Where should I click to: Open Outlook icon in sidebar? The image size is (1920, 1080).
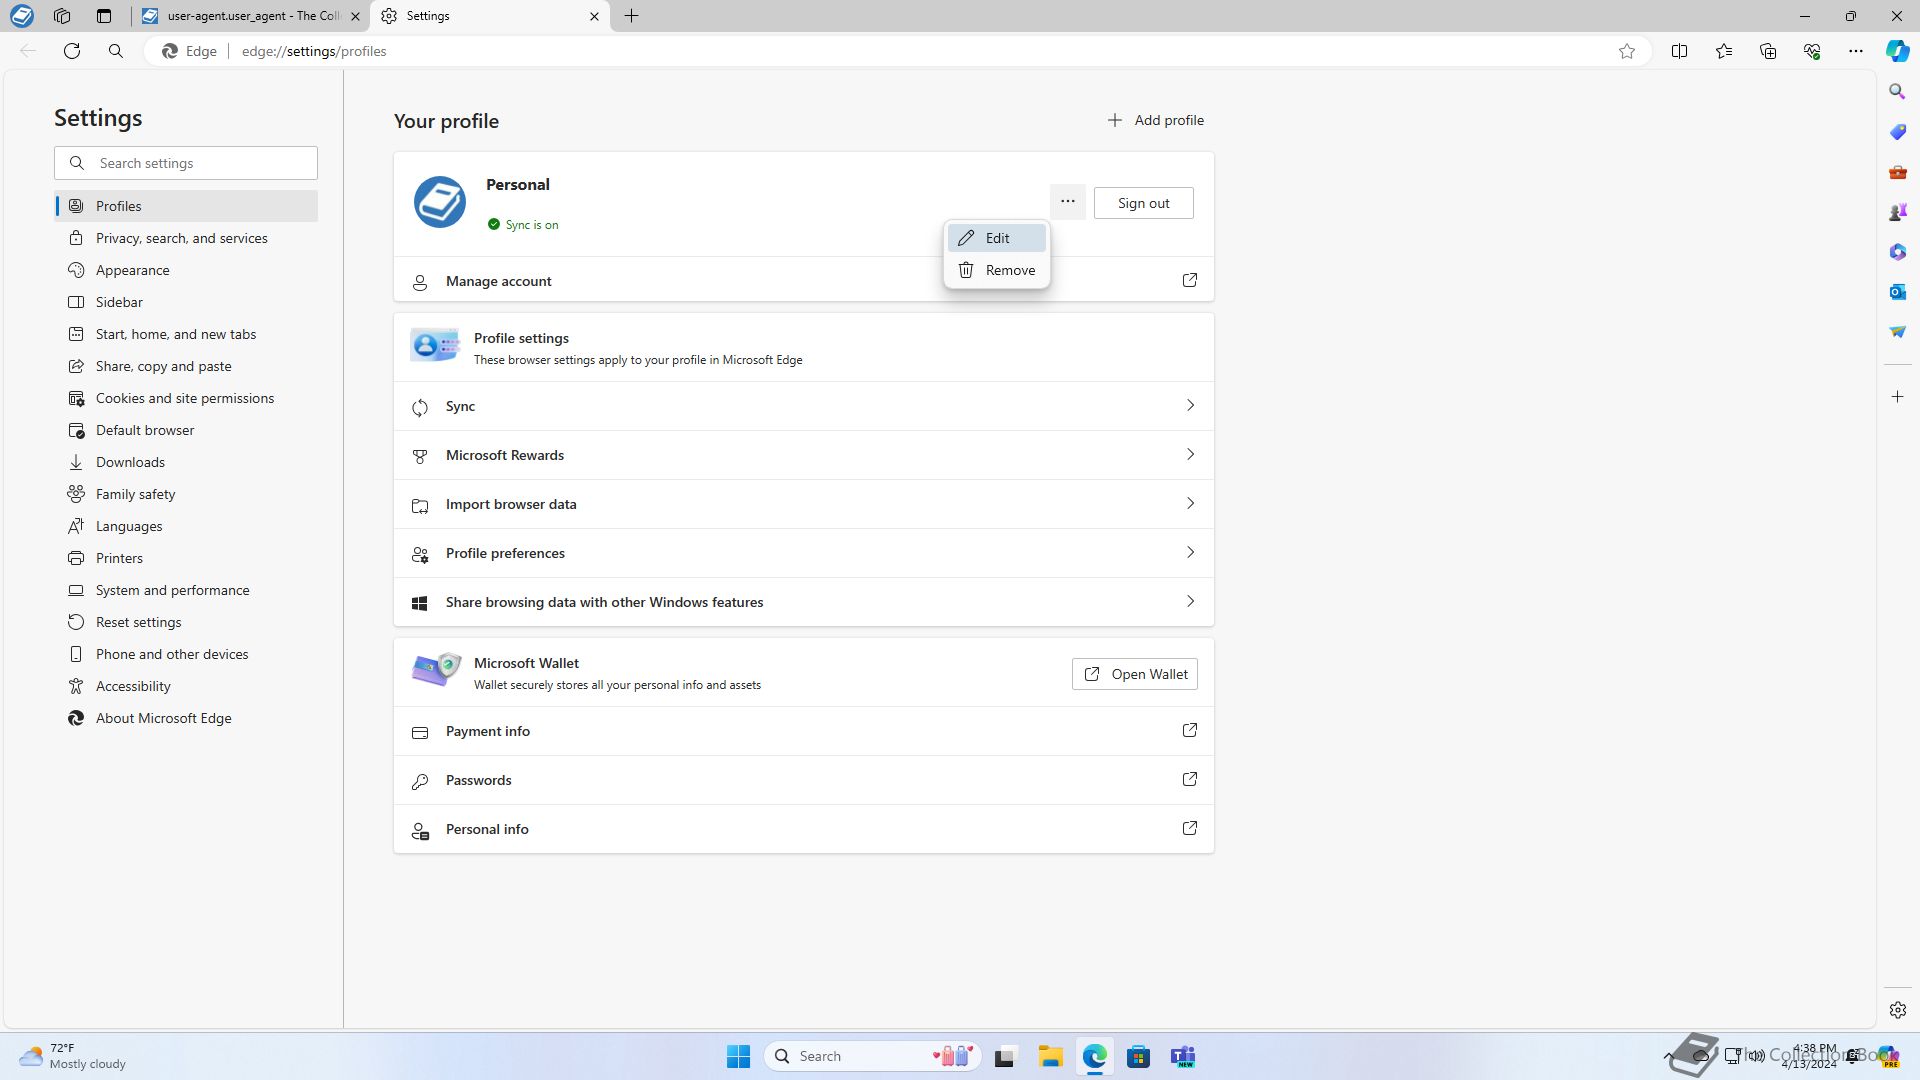tap(1897, 292)
